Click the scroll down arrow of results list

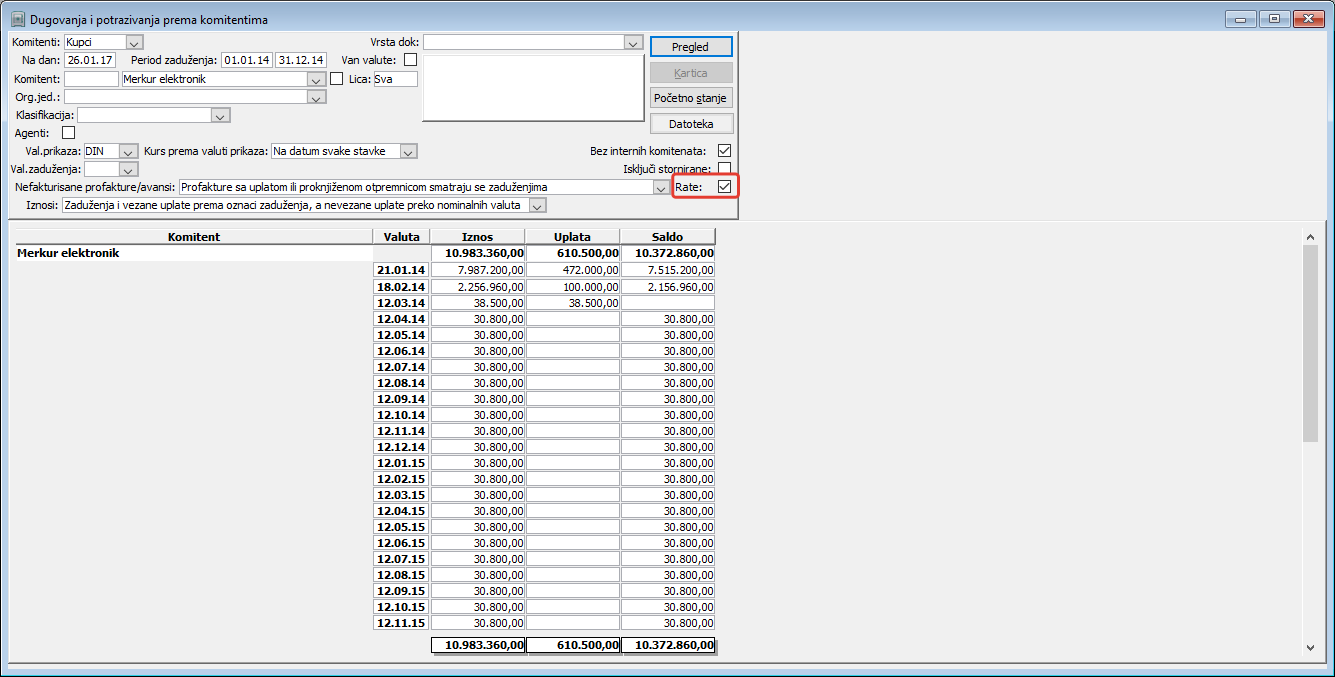pos(1311,648)
